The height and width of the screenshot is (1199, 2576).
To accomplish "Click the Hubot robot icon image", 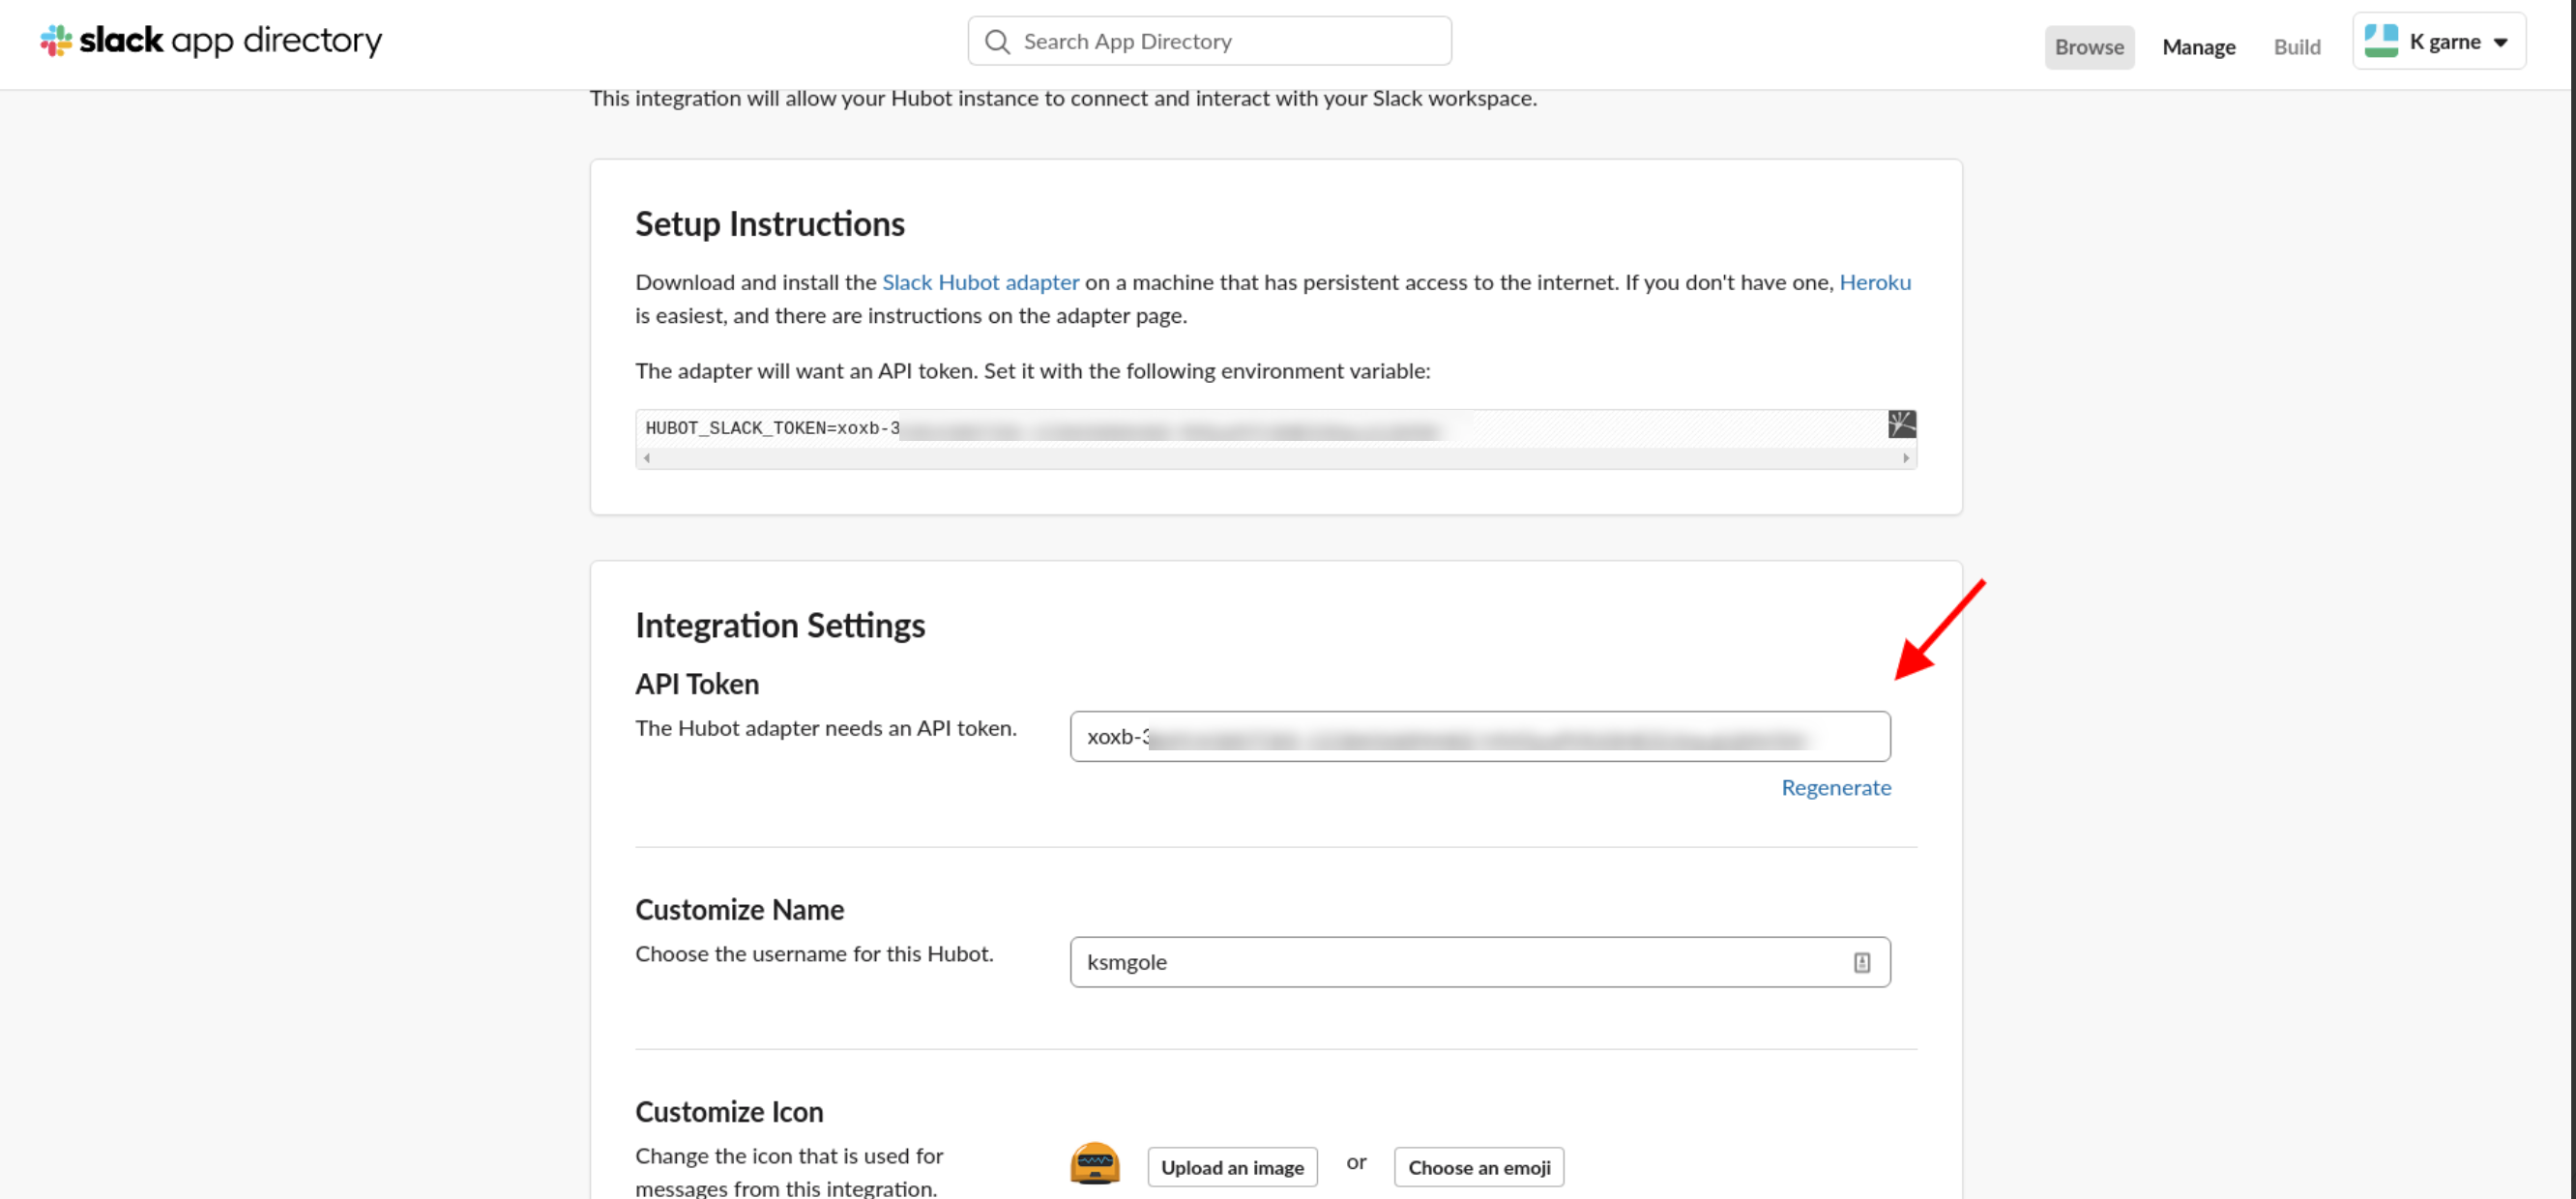I will coord(1094,1162).
